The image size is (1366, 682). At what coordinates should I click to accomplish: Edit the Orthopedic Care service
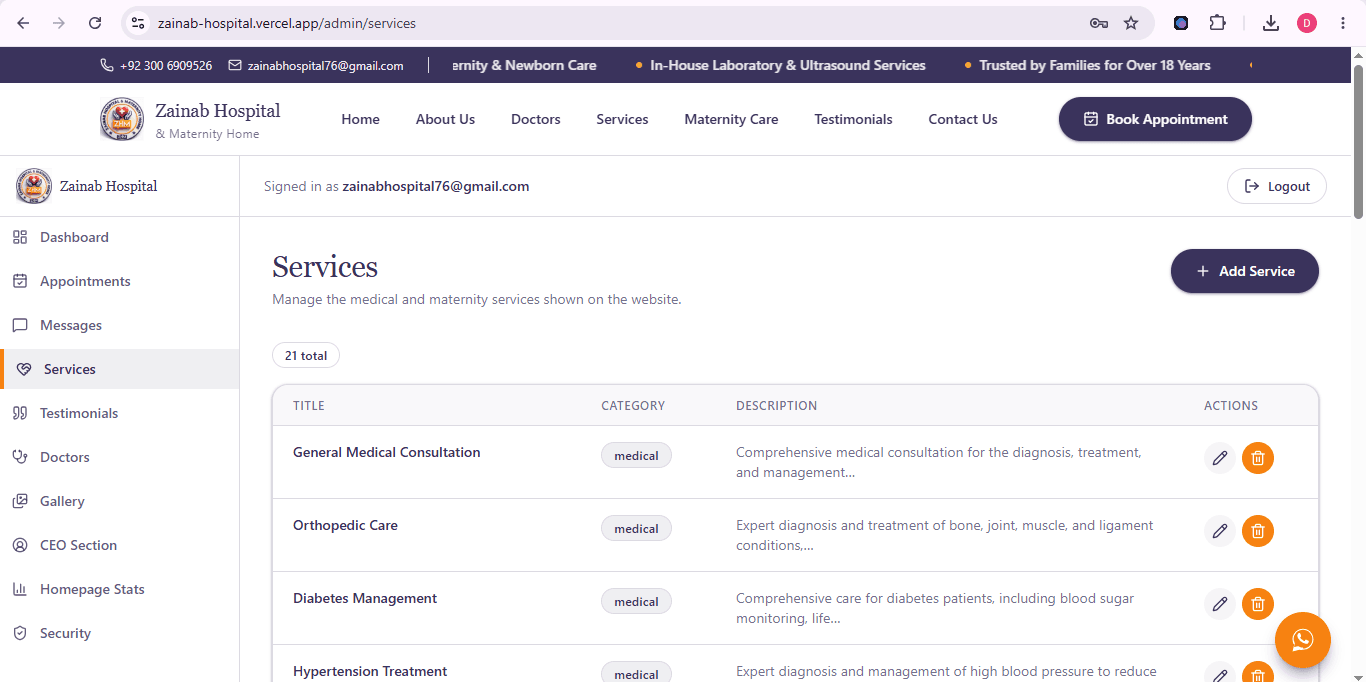1219,531
